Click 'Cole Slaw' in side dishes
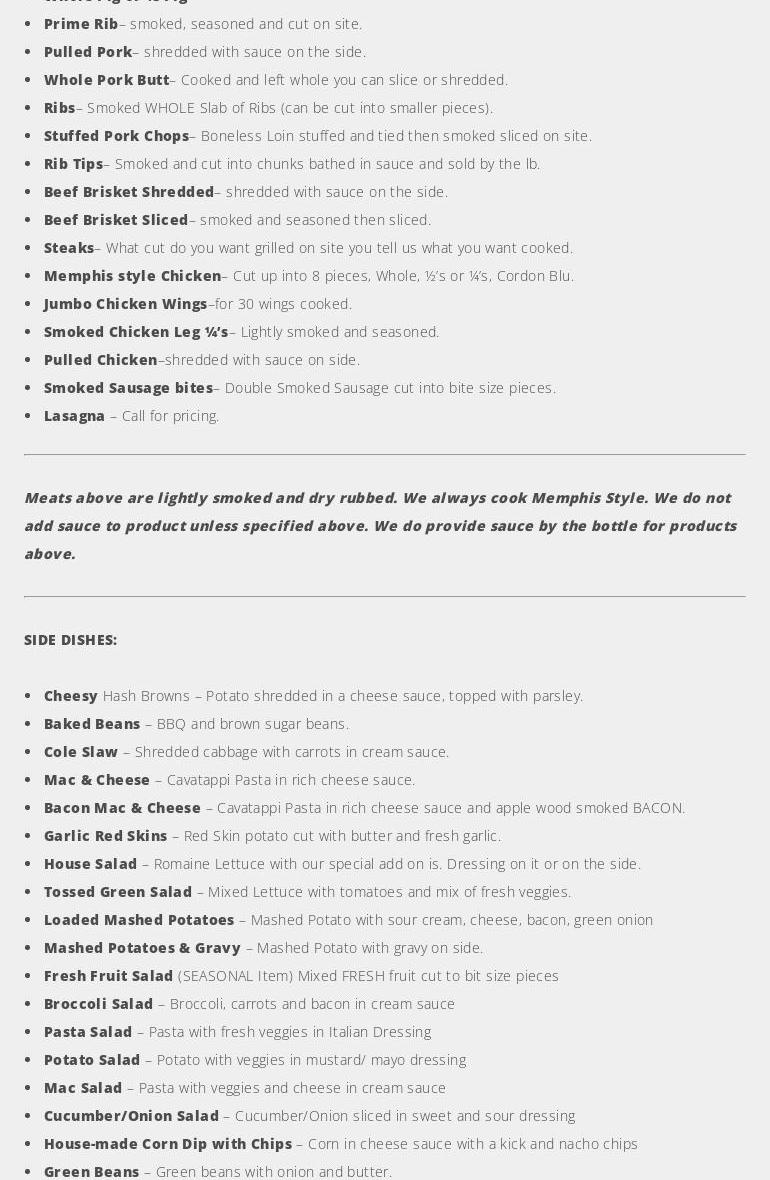770x1180 pixels. [81, 751]
